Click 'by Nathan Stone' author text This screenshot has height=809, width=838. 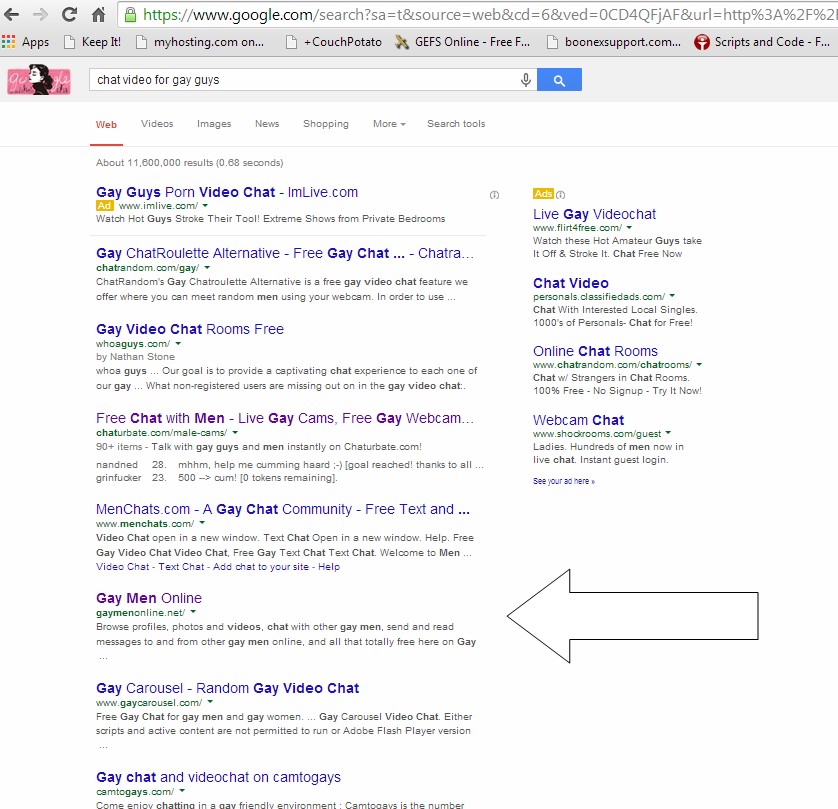[135, 357]
